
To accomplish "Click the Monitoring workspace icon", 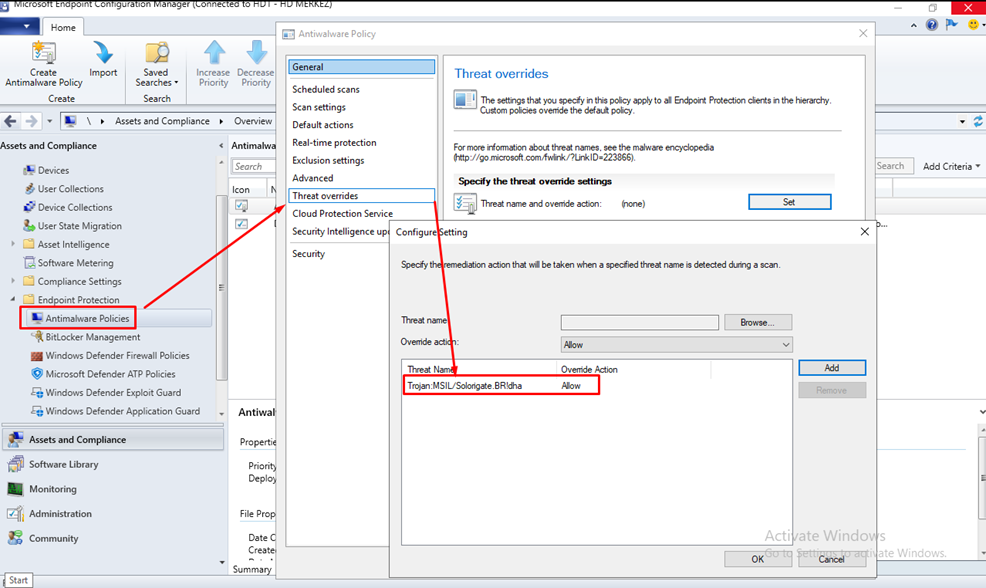I will coord(15,489).
